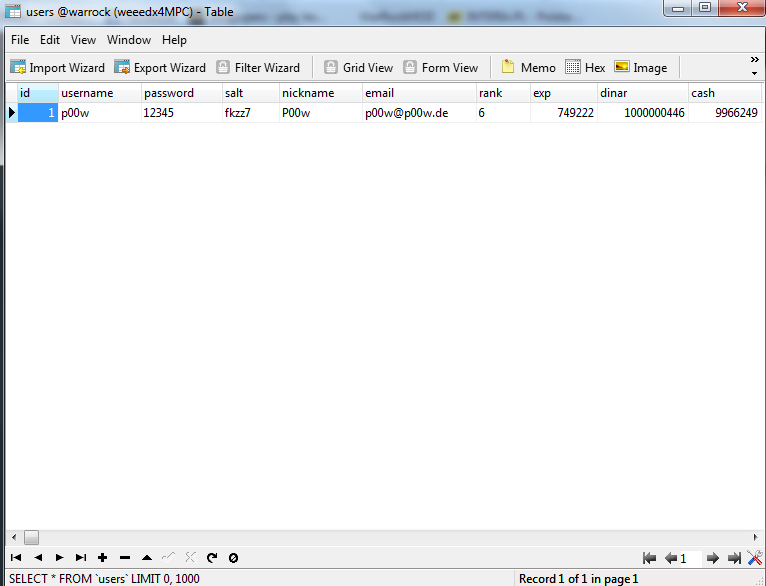
Task: Click the nickname column header
Action: (321, 93)
